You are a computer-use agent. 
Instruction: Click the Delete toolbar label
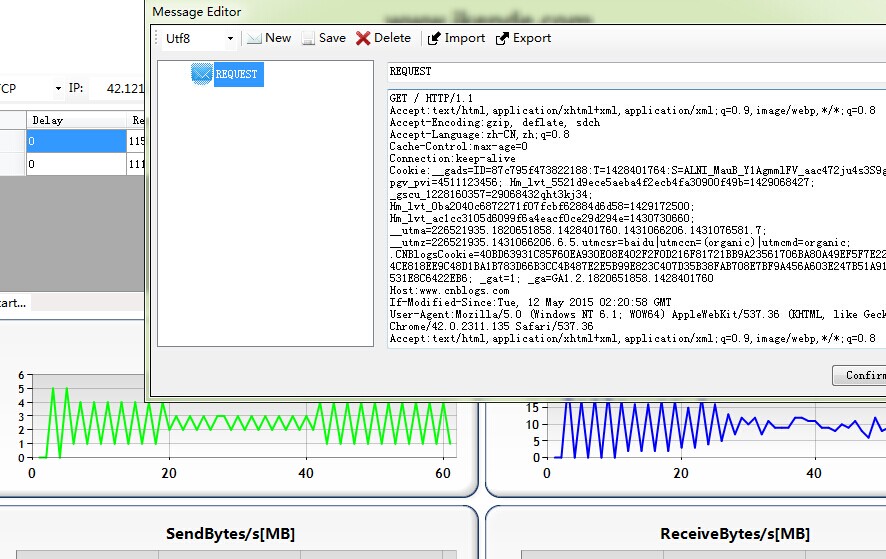pyautogui.click(x=392, y=38)
